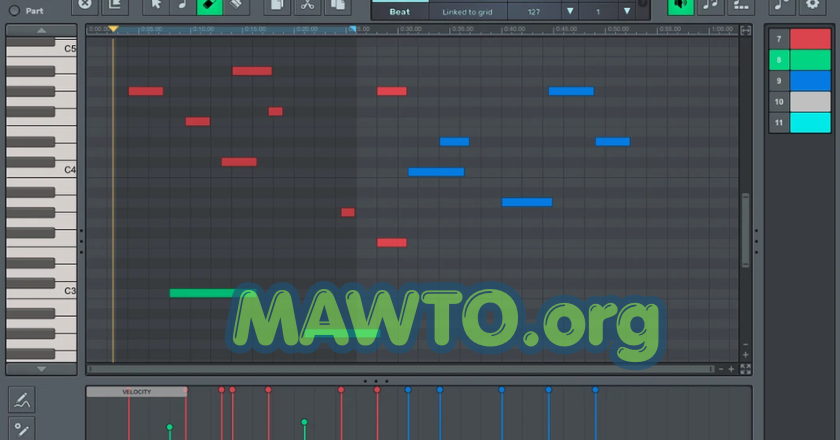Select the Part radio button
Viewport: 840px width, 440px height.
pos(14,10)
